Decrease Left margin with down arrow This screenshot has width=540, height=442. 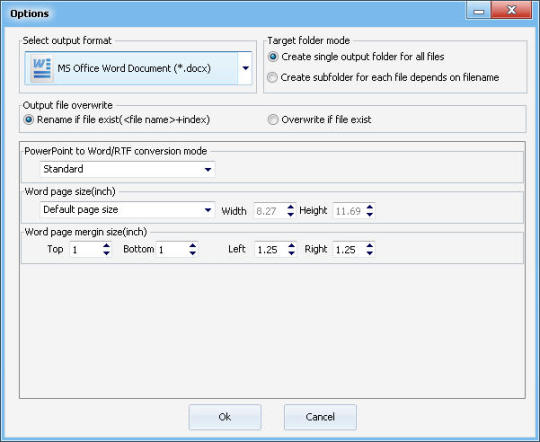tap(291, 253)
